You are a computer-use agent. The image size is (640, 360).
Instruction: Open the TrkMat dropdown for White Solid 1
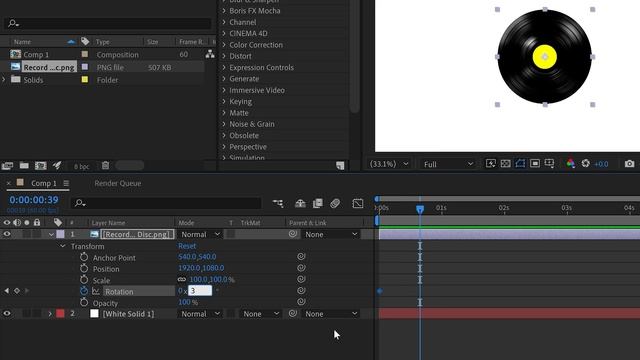point(260,314)
